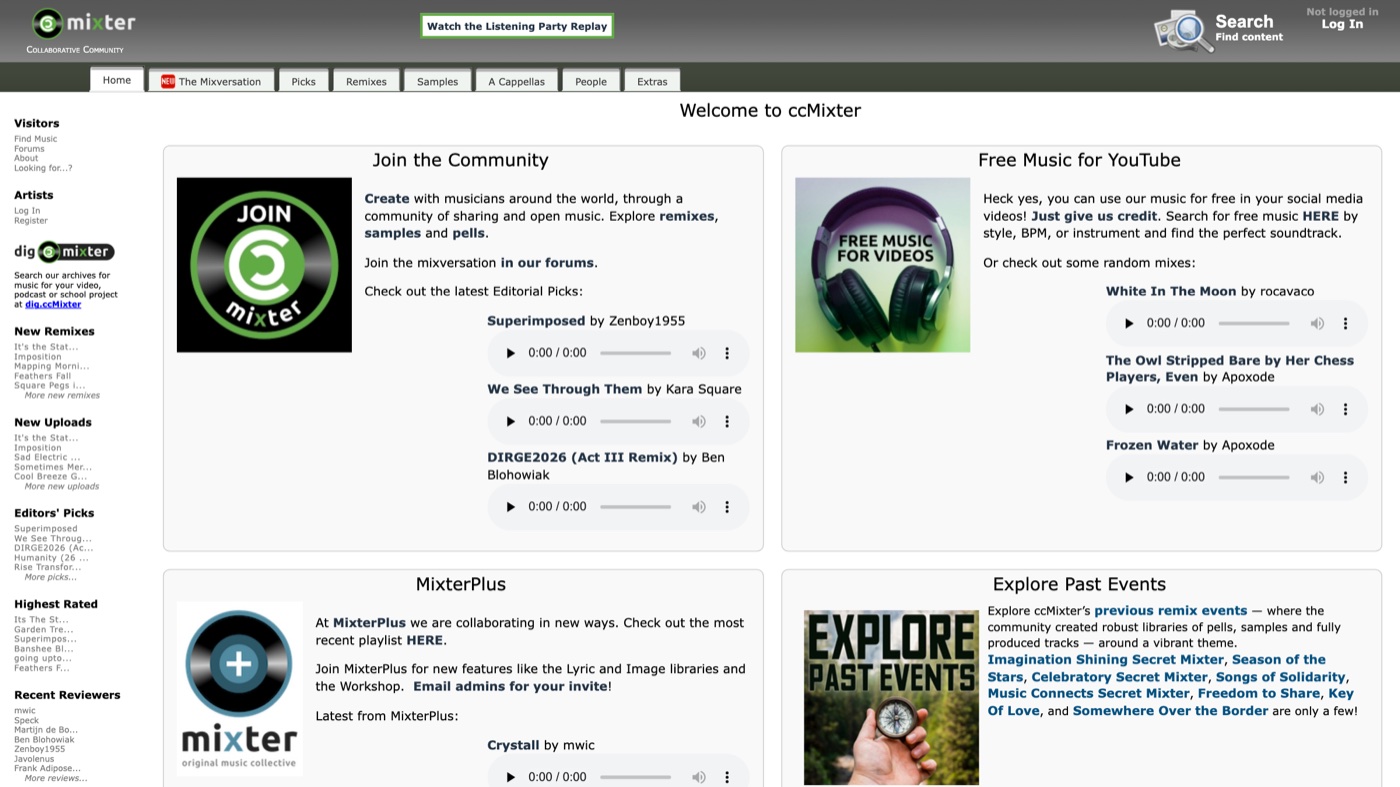Open the Remixes tab

(x=366, y=81)
